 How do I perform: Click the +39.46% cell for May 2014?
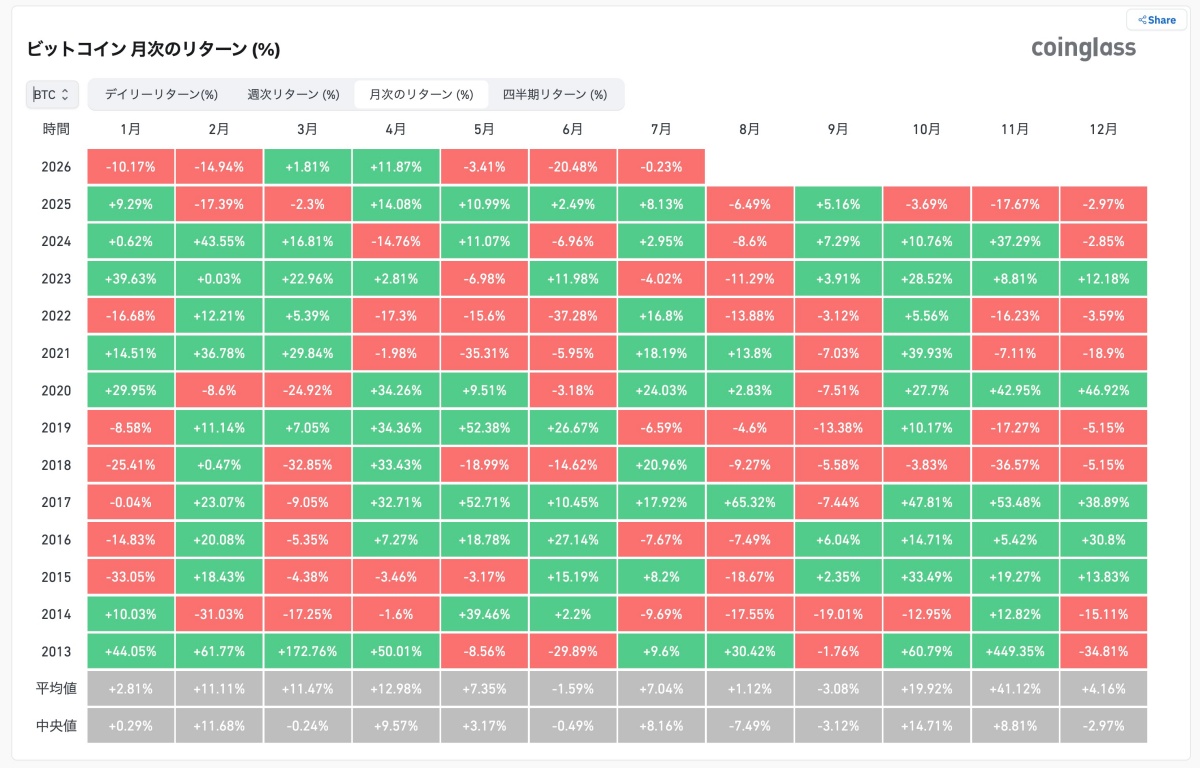484,614
